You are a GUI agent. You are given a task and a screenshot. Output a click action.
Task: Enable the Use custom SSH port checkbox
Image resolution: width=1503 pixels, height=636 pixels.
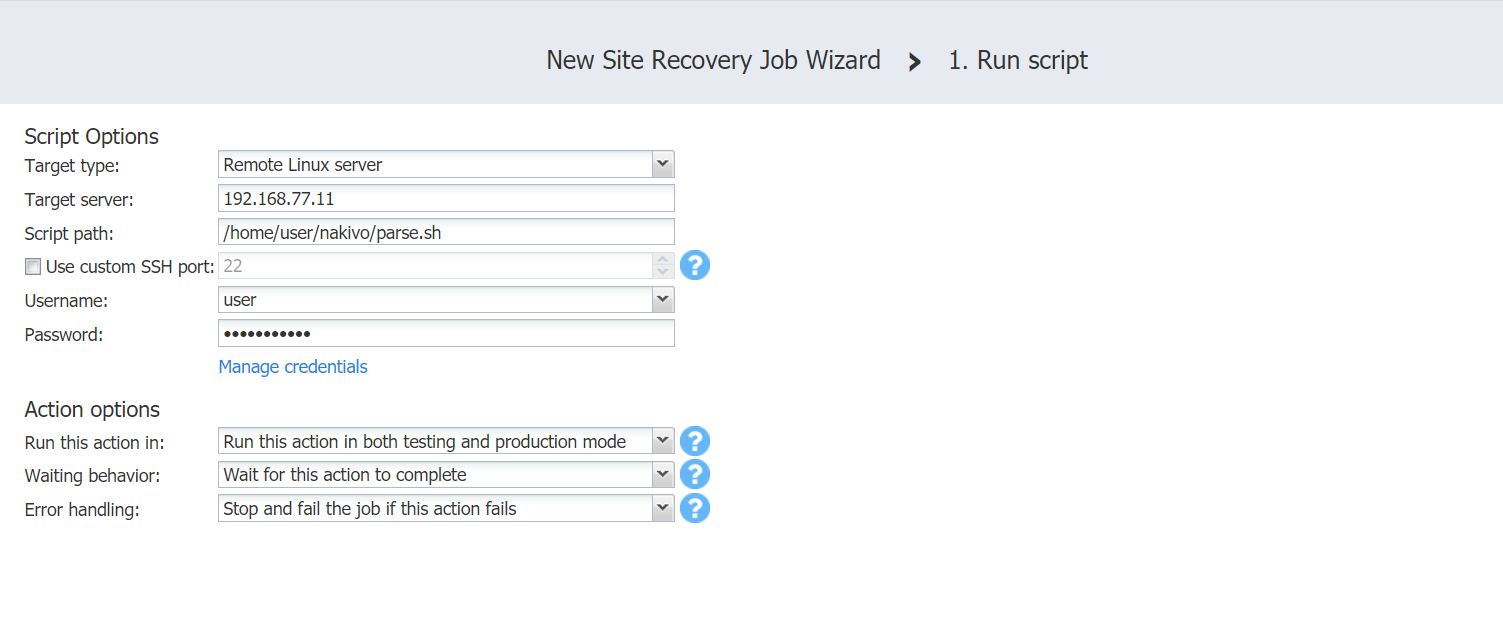pyautogui.click(x=34, y=267)
